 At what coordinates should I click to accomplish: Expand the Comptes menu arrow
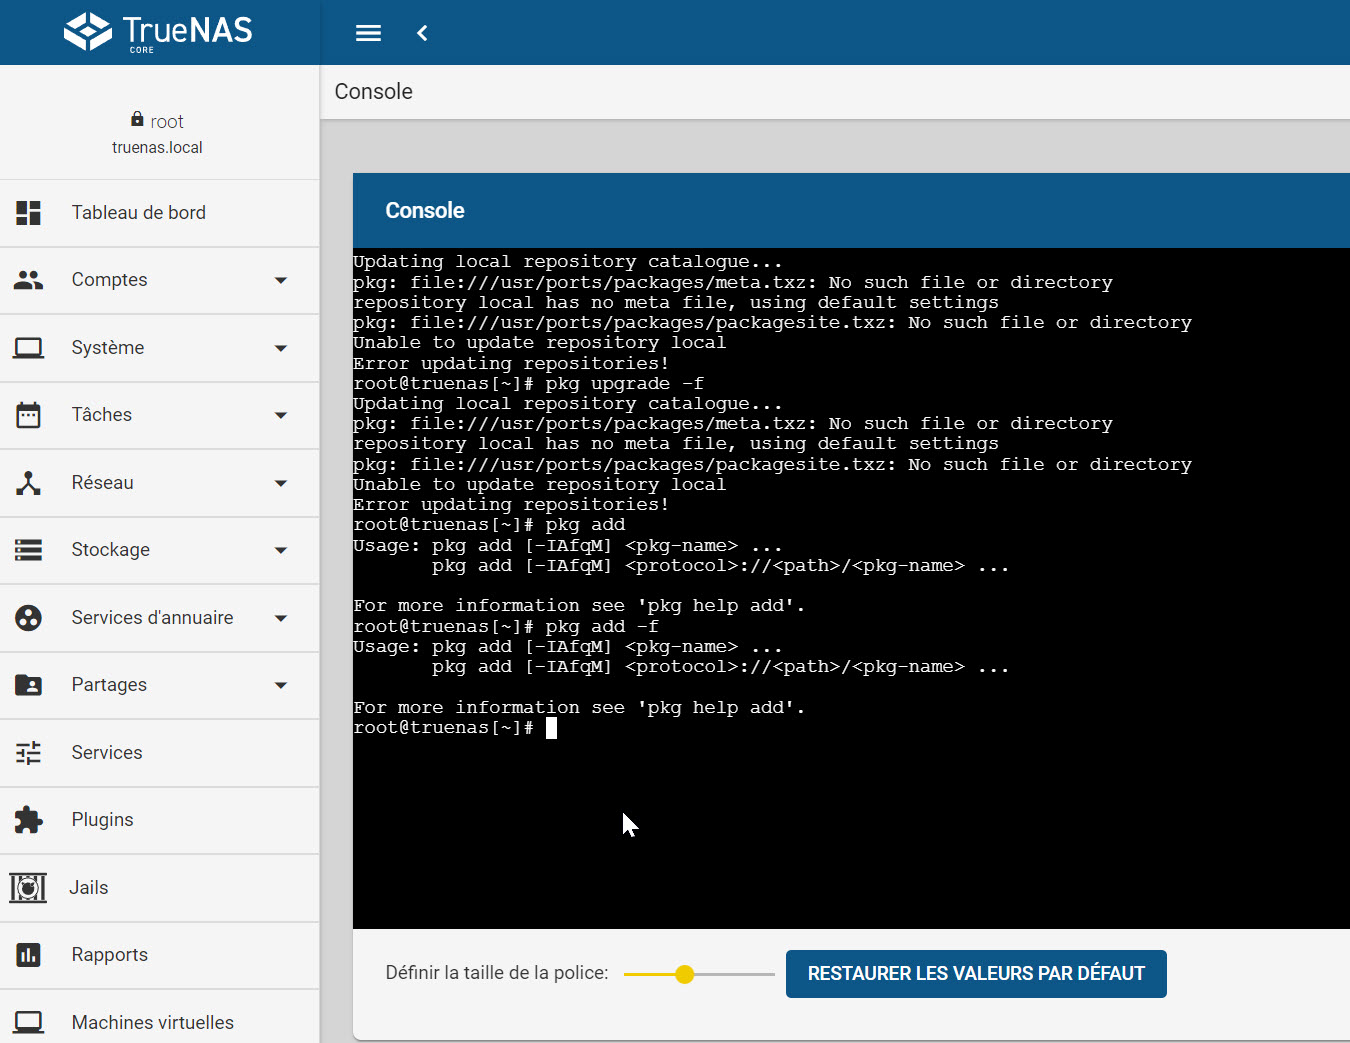(x=281, y=281)
